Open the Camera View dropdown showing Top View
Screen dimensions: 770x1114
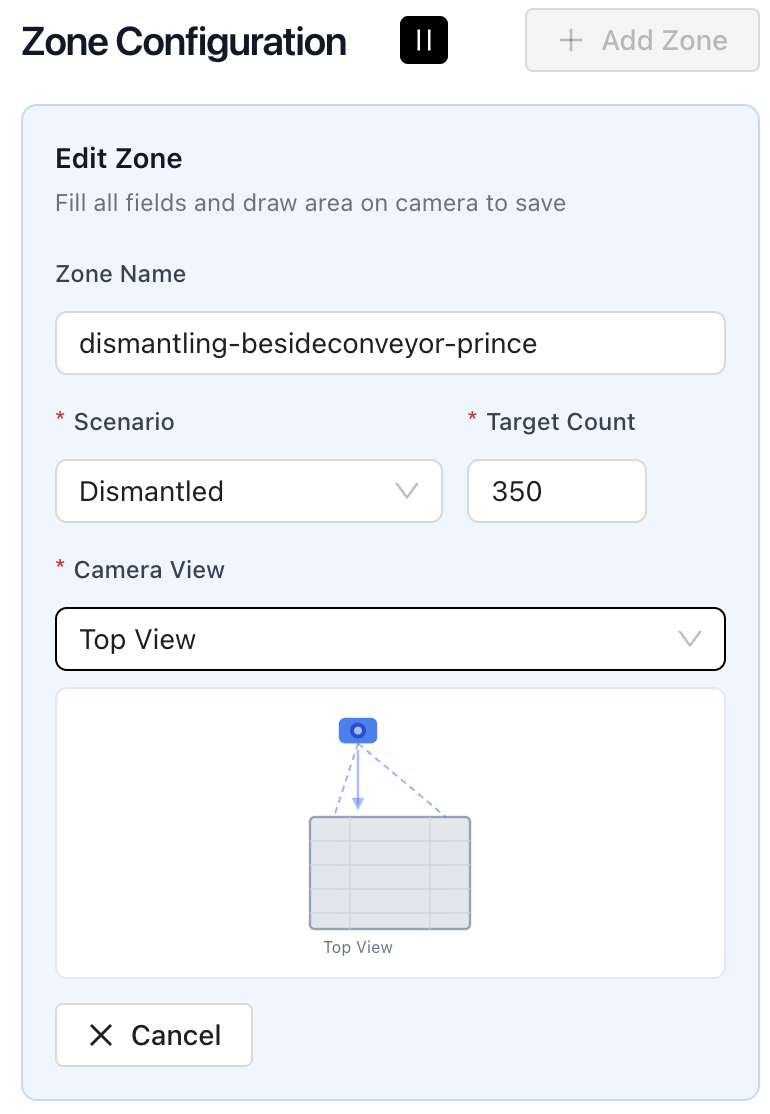click(x=390, y=638)
